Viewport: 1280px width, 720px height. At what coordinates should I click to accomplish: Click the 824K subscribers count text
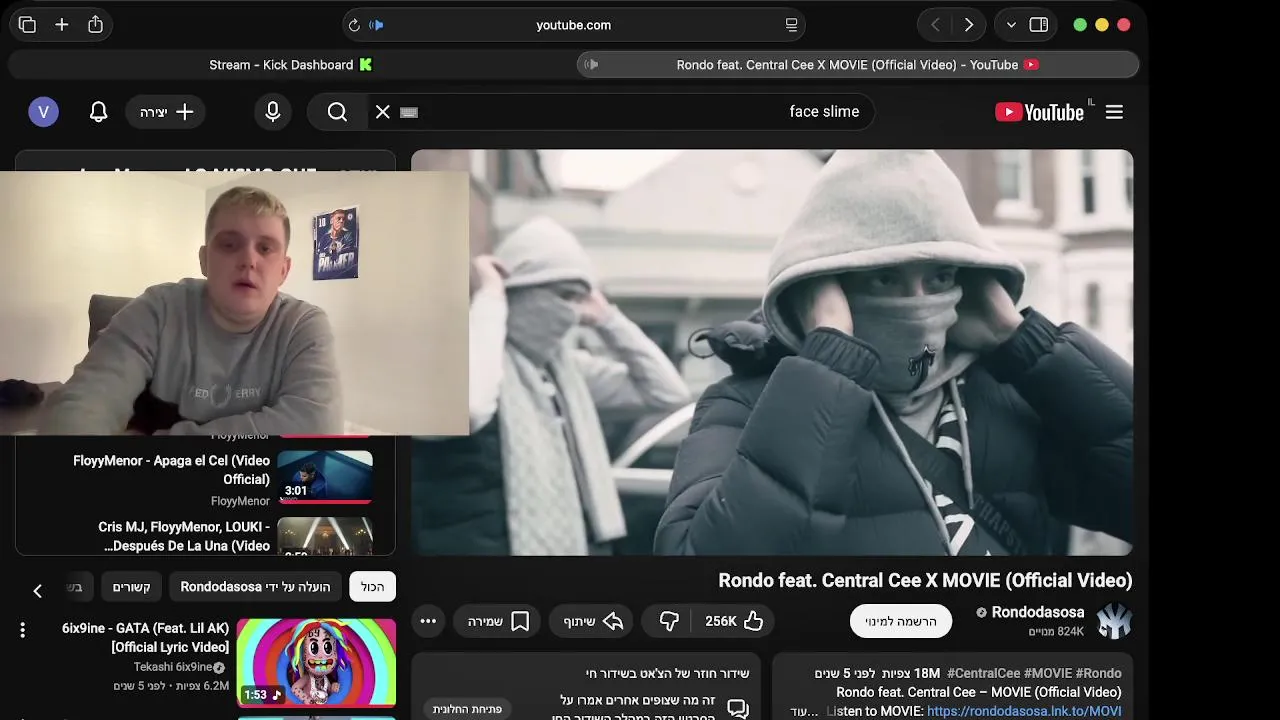(1056, 632)
